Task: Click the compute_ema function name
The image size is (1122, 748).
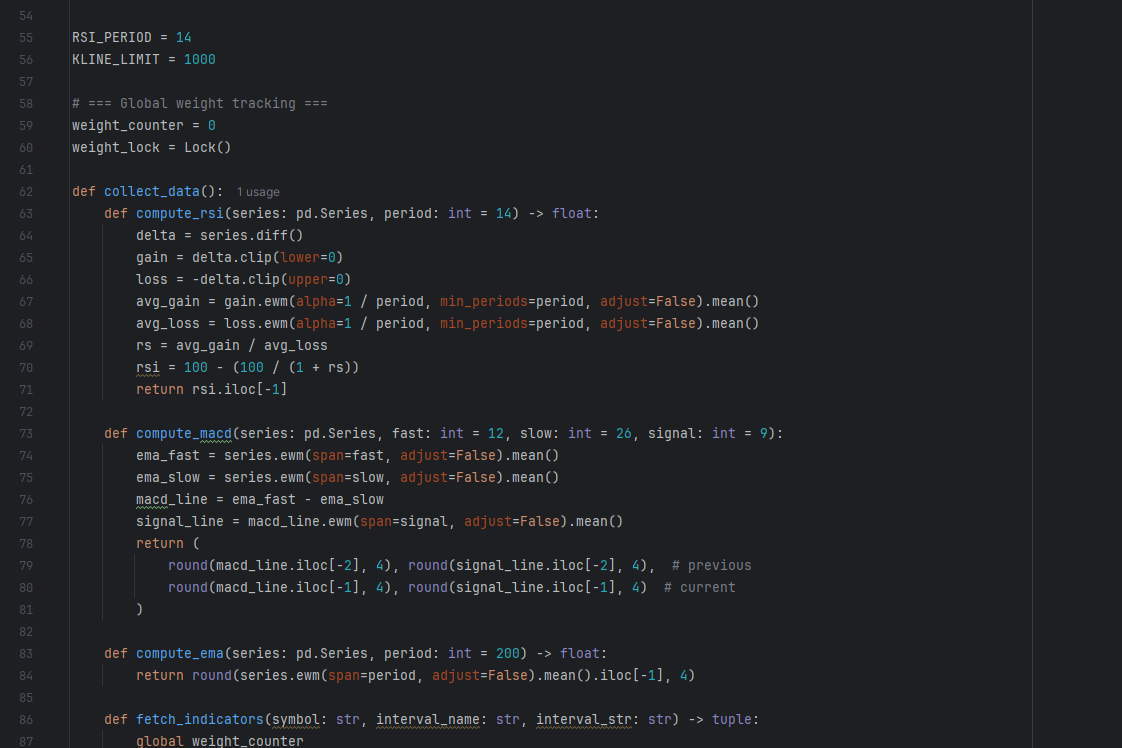Action: click(179, 653)
